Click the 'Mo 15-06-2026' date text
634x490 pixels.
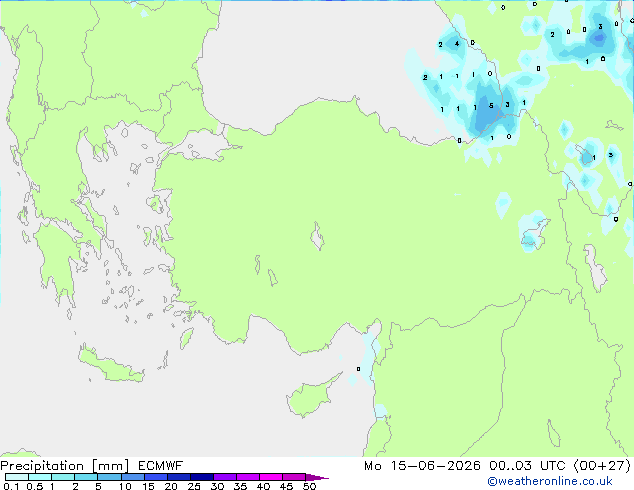click(x=422, y=466)
